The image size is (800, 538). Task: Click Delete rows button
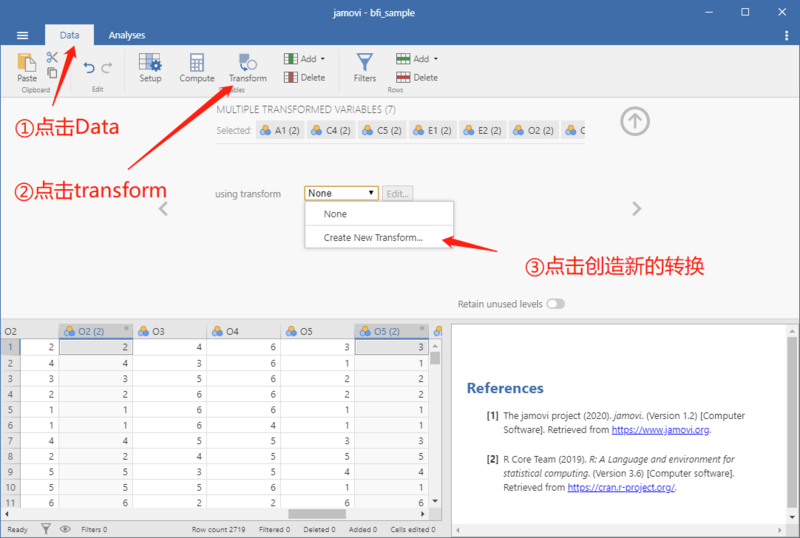click(x=417, y=78)
